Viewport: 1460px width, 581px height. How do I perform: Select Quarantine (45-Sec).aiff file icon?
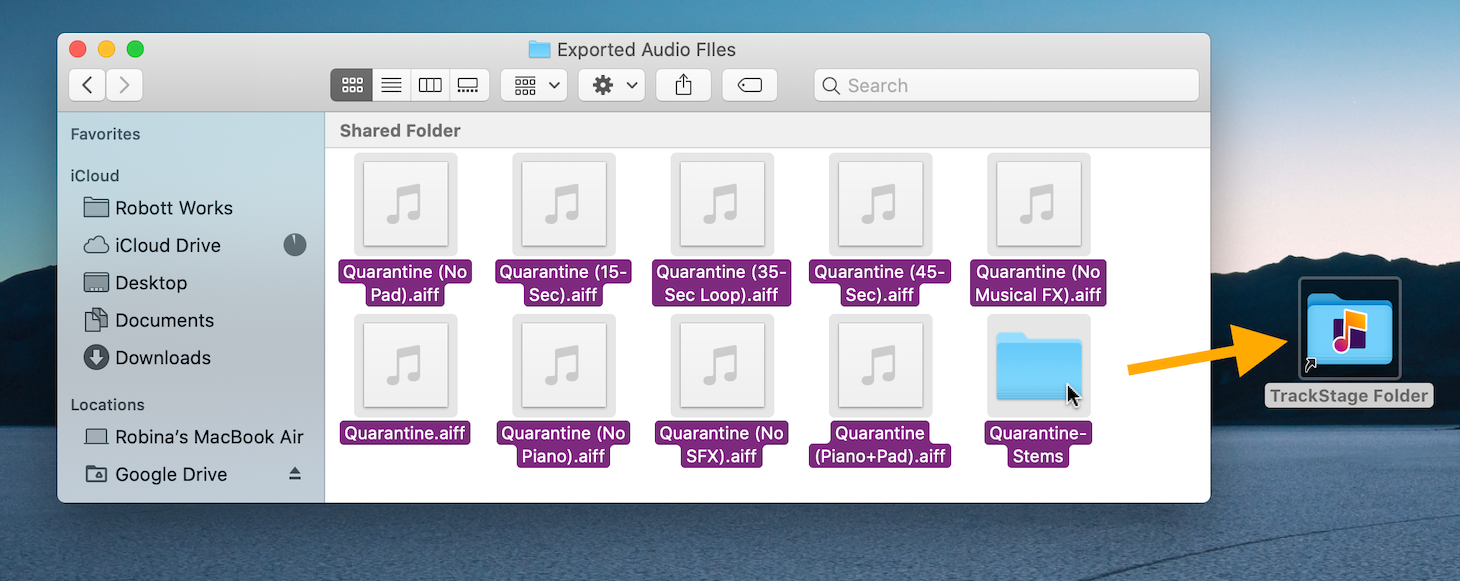coord(880,204)
